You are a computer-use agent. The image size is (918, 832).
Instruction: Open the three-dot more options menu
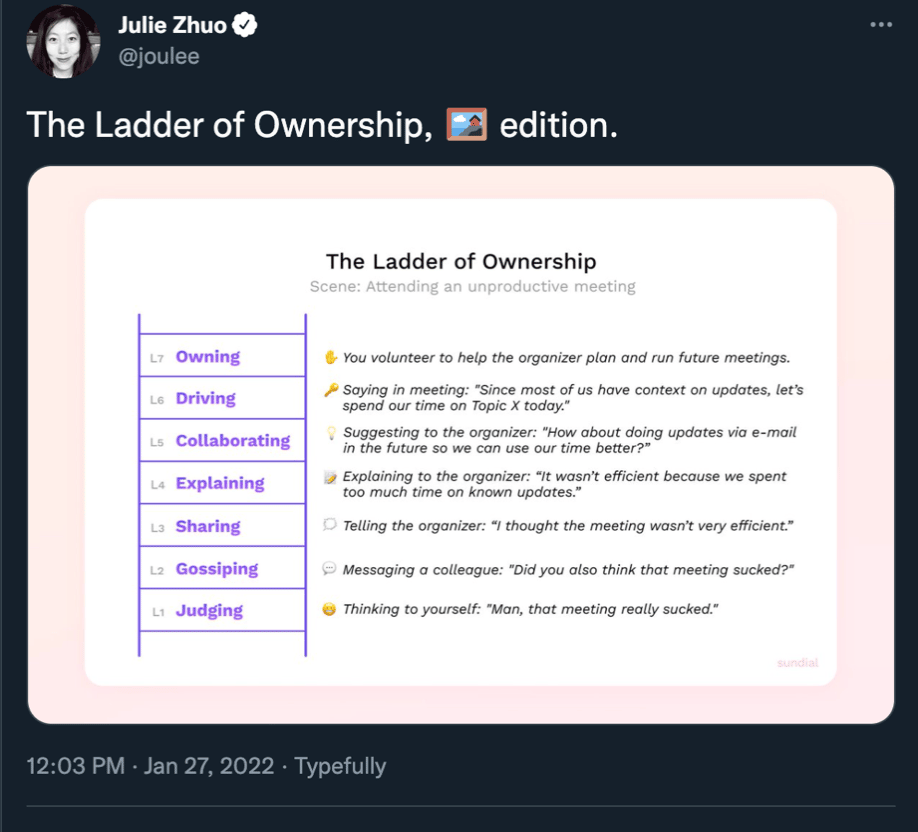coord(881,25)
